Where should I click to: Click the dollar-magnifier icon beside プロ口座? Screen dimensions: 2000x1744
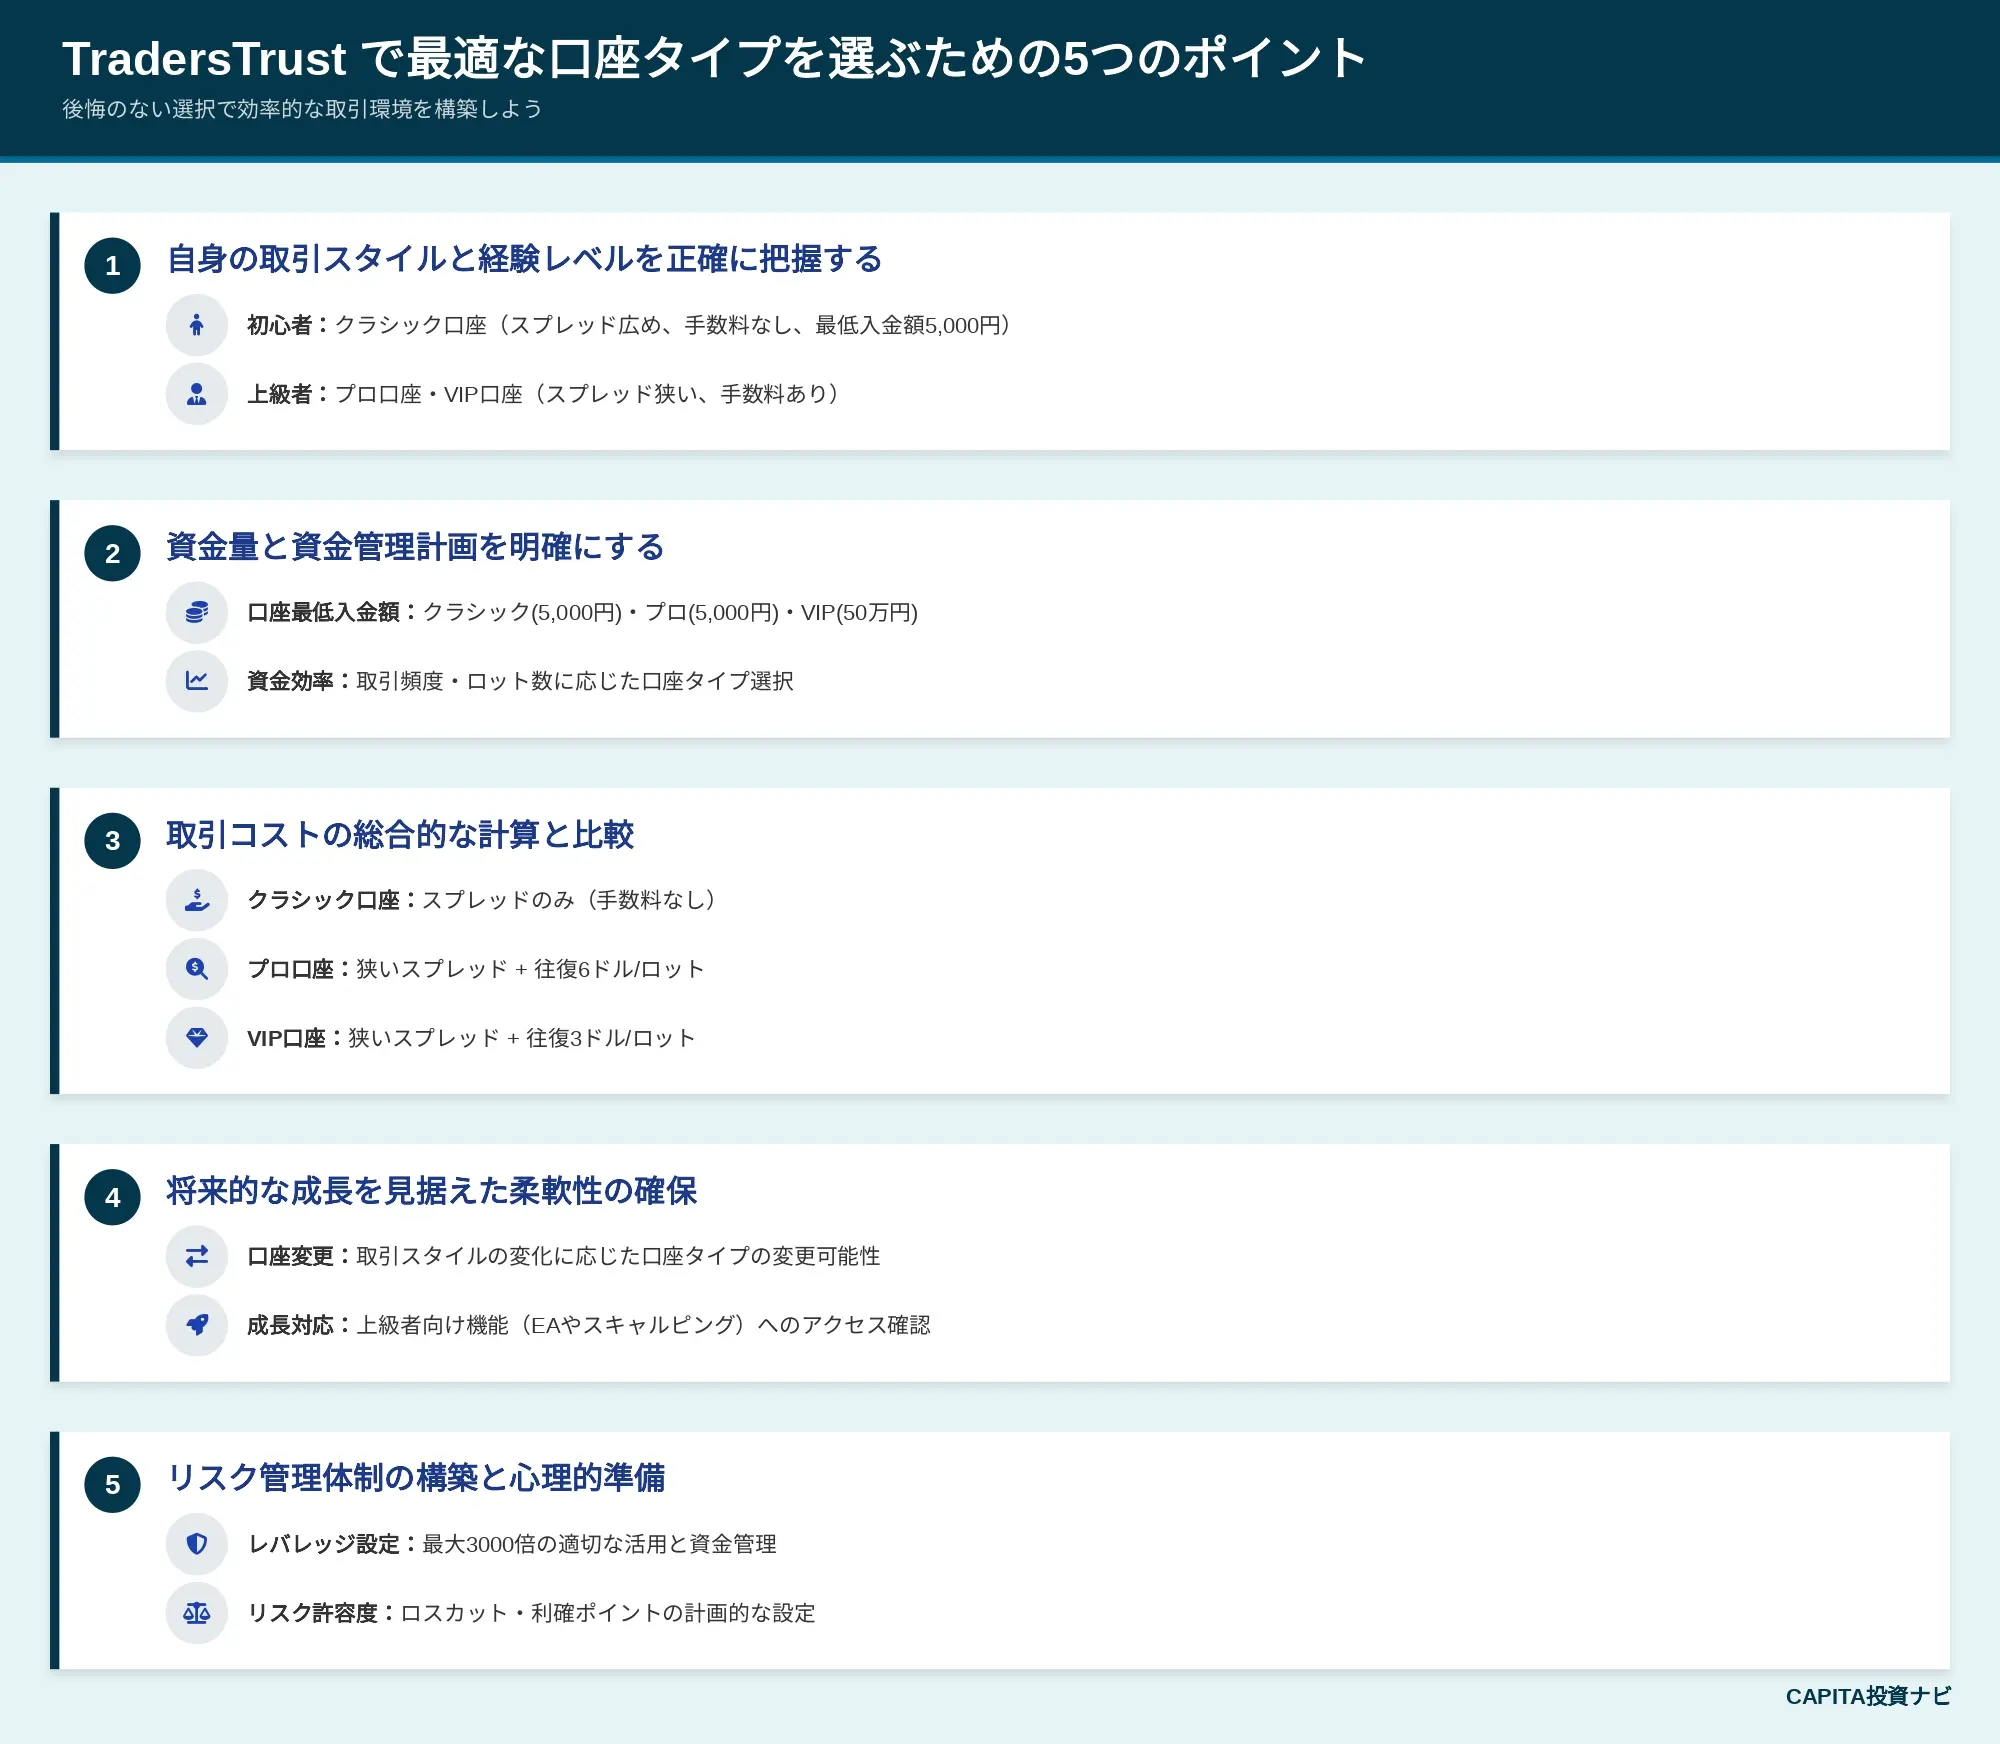[197, 969]
